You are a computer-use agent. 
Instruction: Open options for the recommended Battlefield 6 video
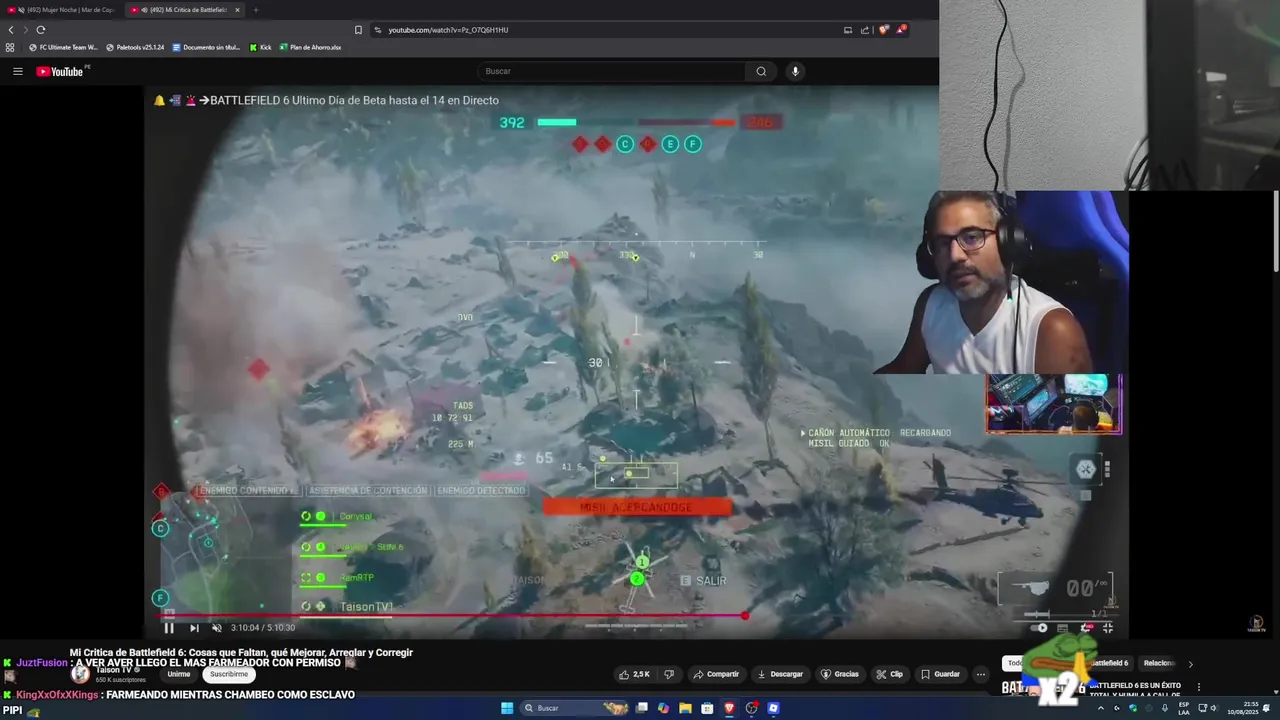pyautogui.click(x=1198, y=687)
